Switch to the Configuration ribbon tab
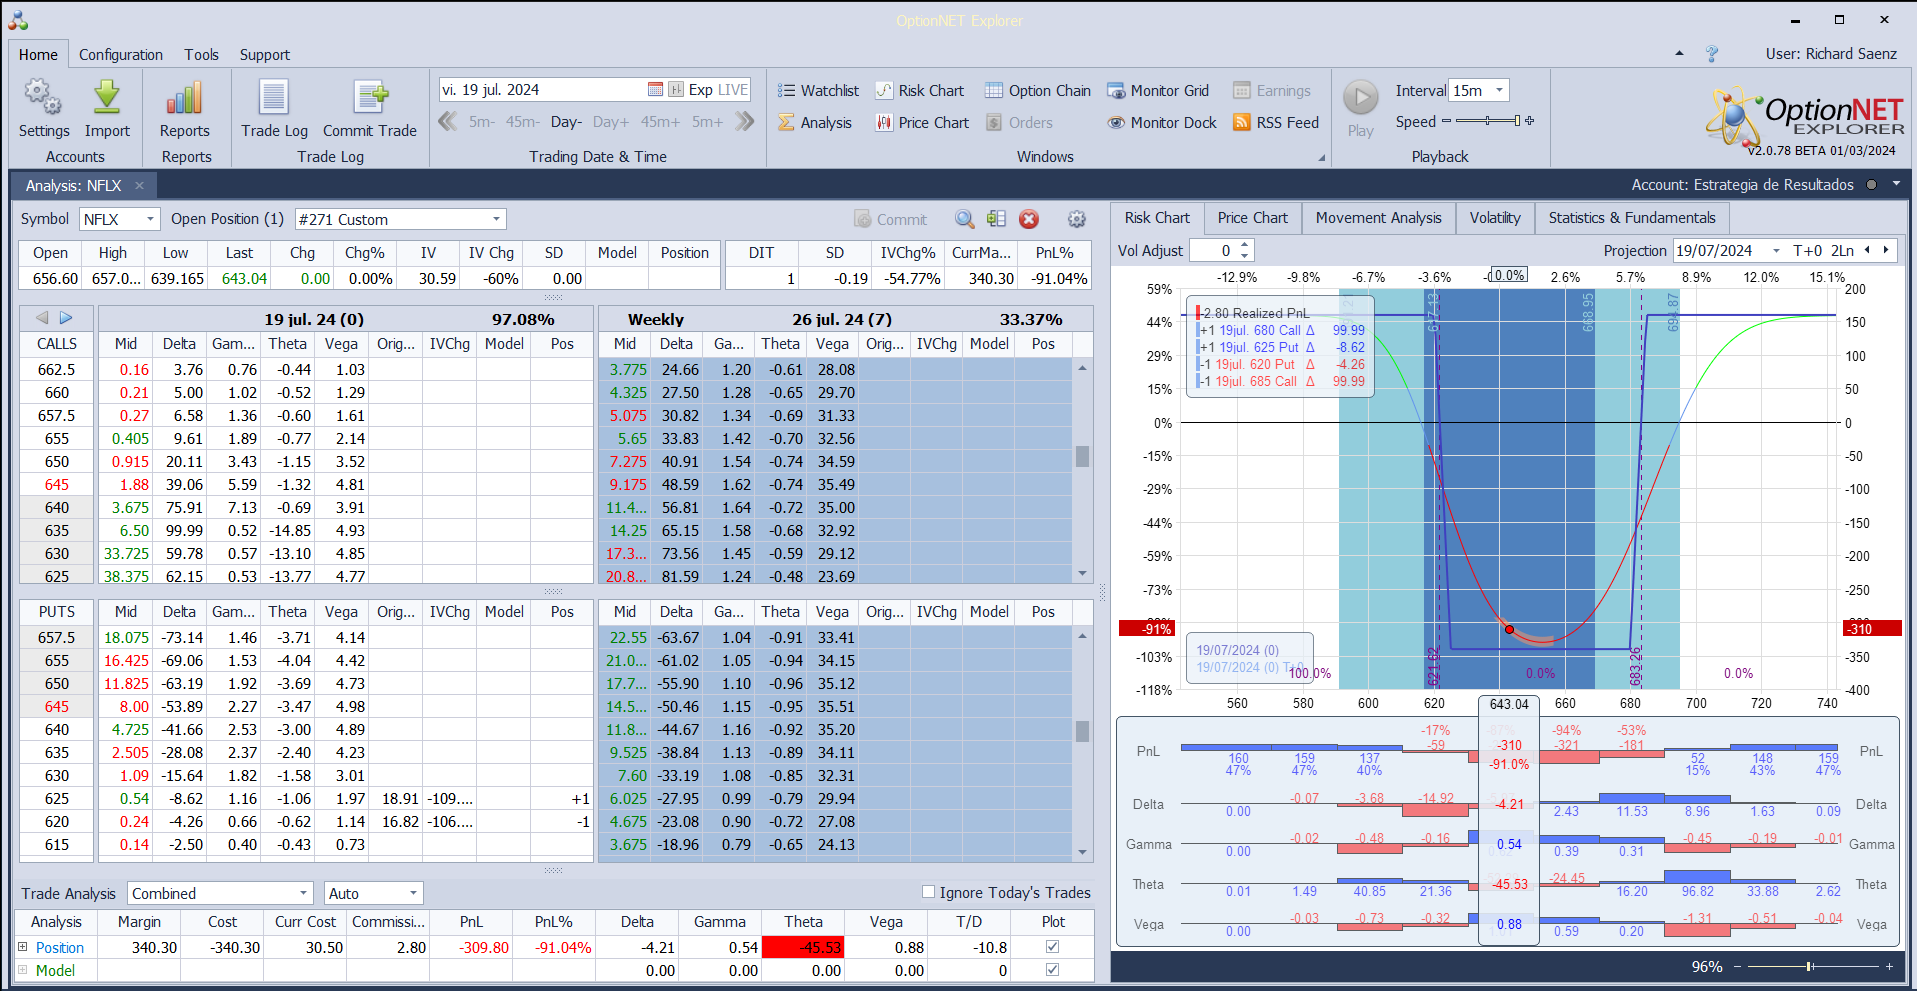 click(121, 55)
